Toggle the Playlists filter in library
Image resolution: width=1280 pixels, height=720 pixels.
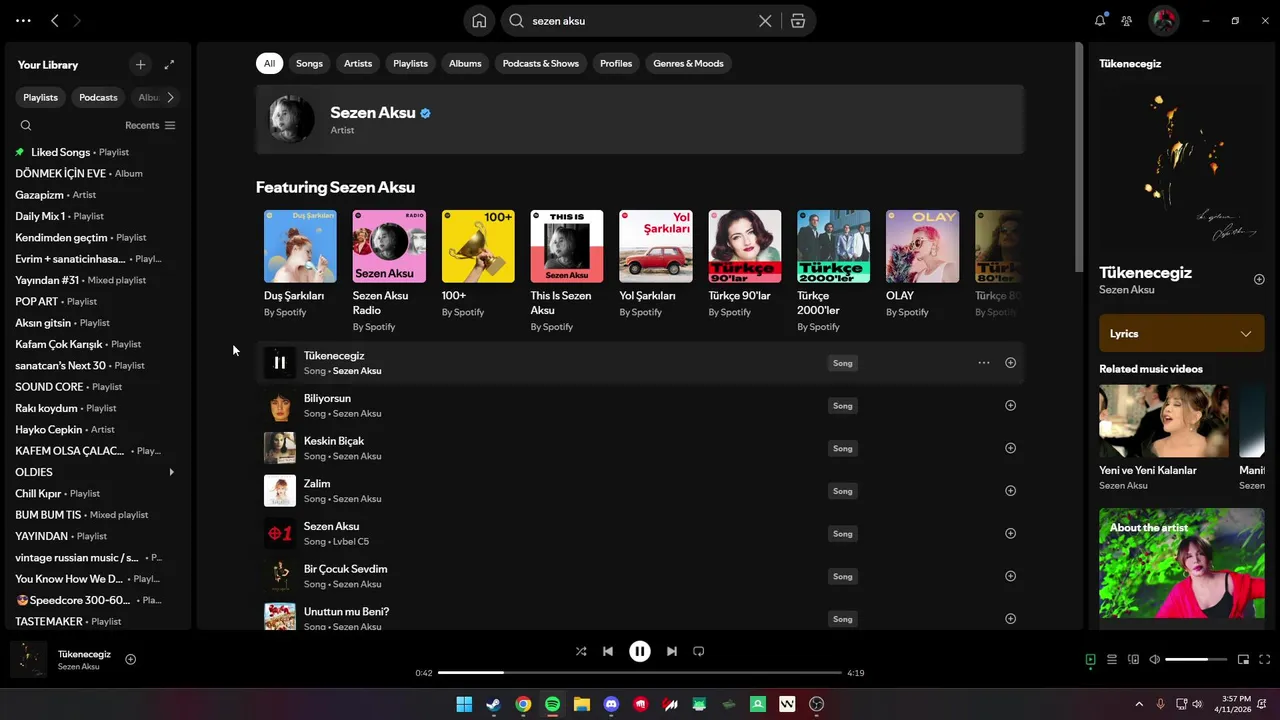tap(41, 97)
